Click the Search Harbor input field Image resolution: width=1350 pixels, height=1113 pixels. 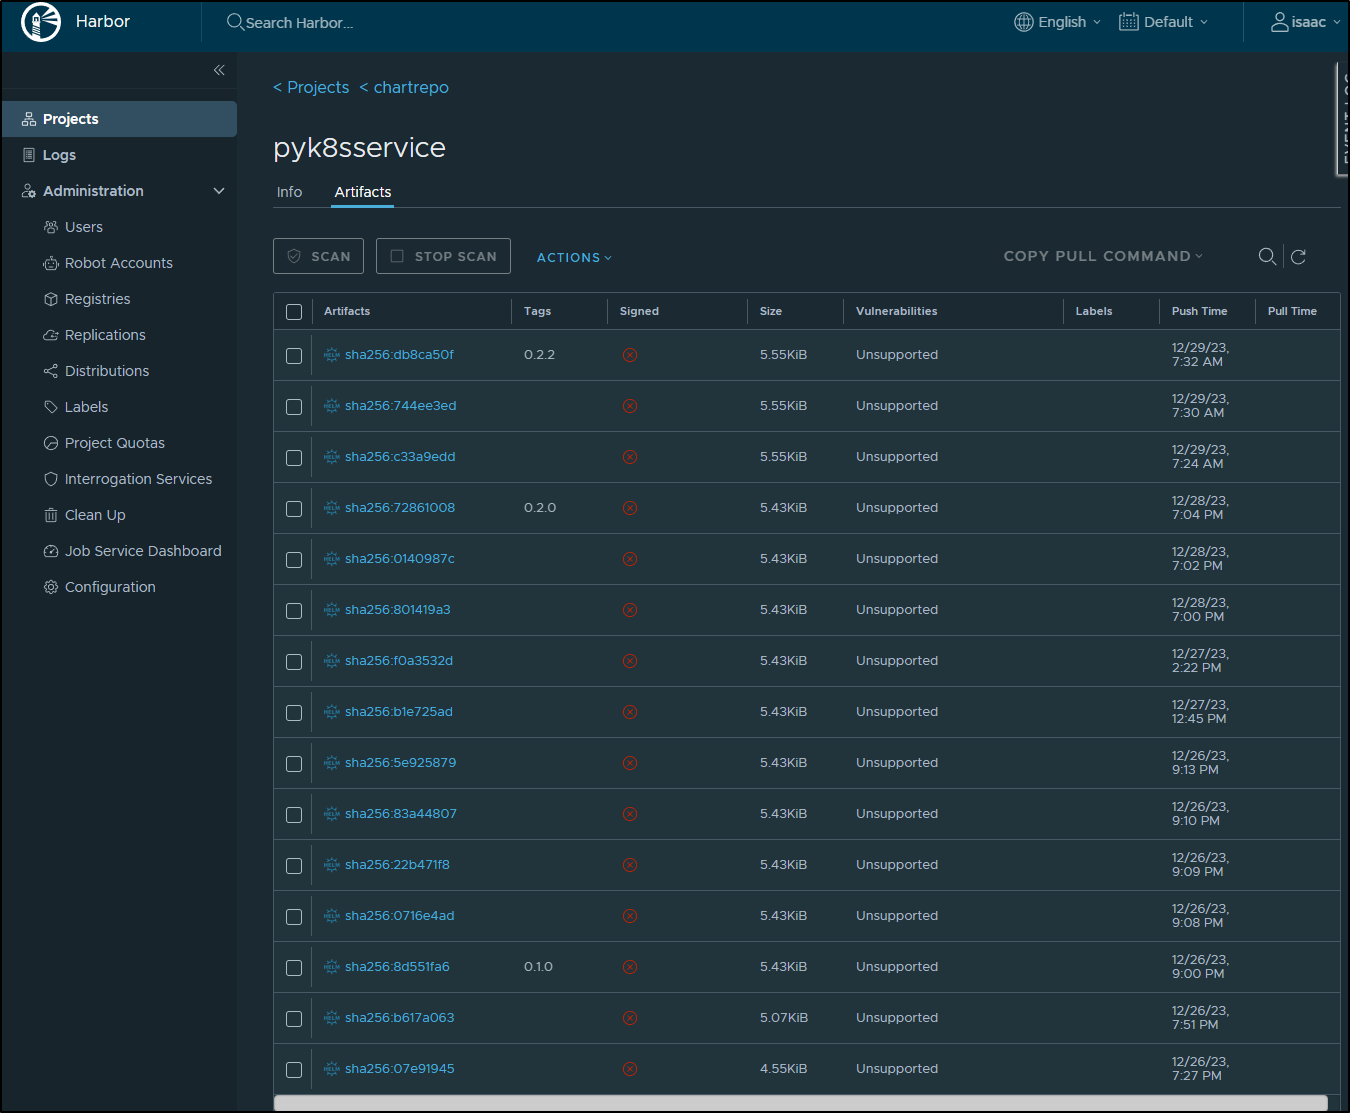(300, 23)
